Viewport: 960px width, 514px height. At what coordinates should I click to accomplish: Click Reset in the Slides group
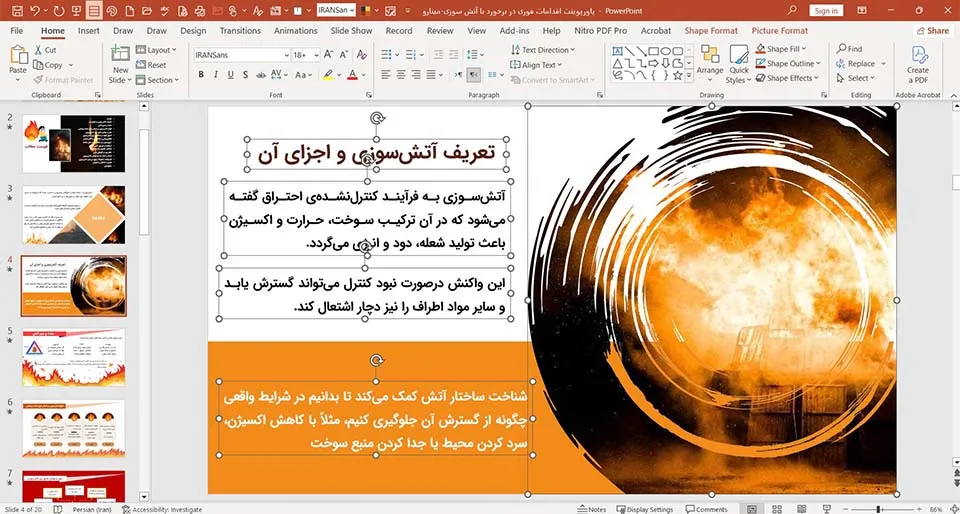coord(151,65)
